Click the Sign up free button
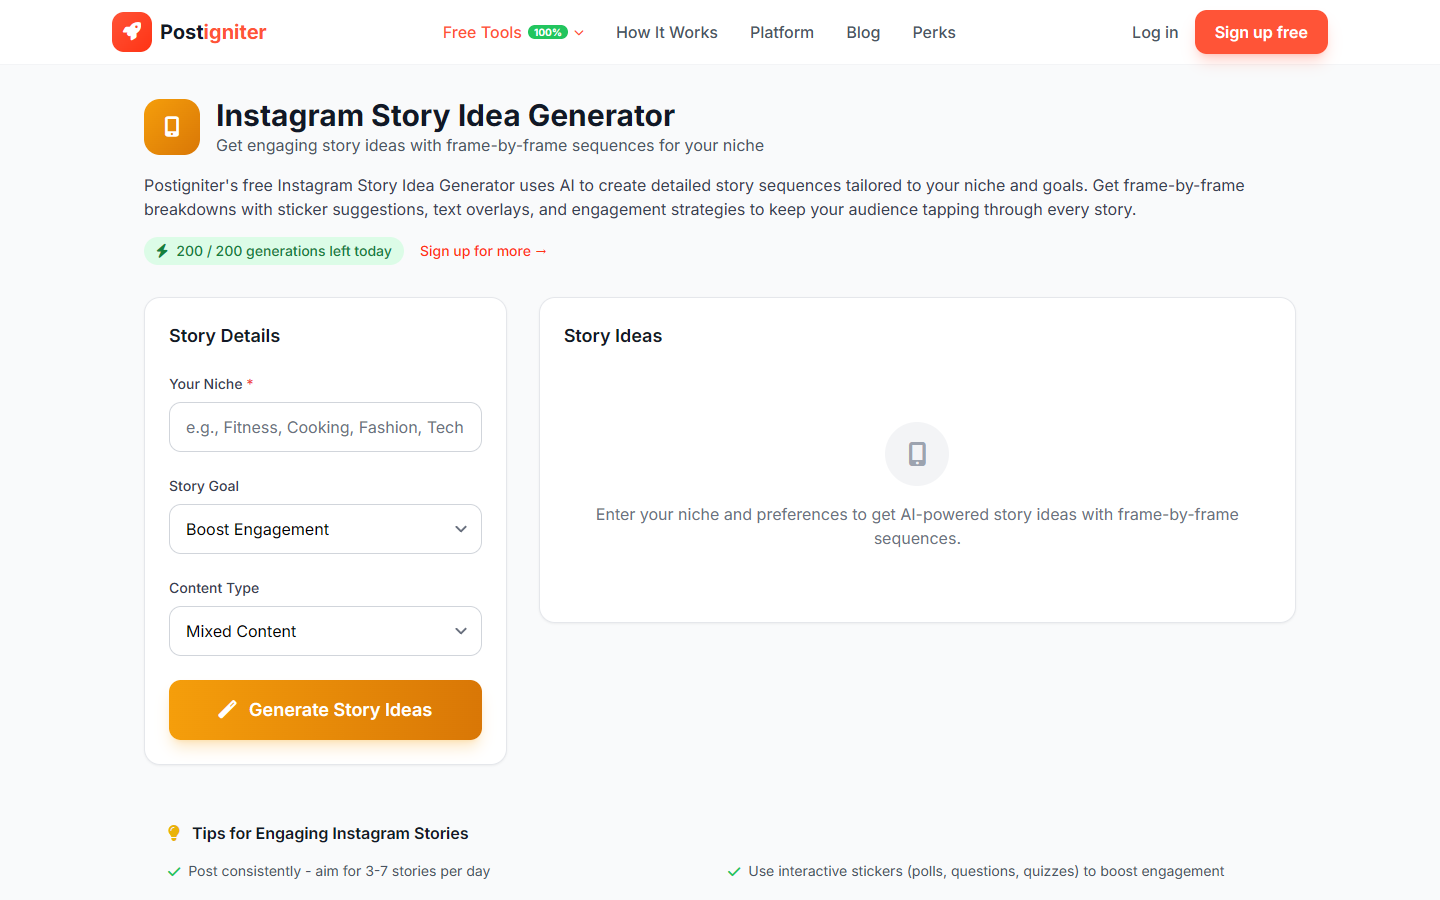 (1261, 31)
